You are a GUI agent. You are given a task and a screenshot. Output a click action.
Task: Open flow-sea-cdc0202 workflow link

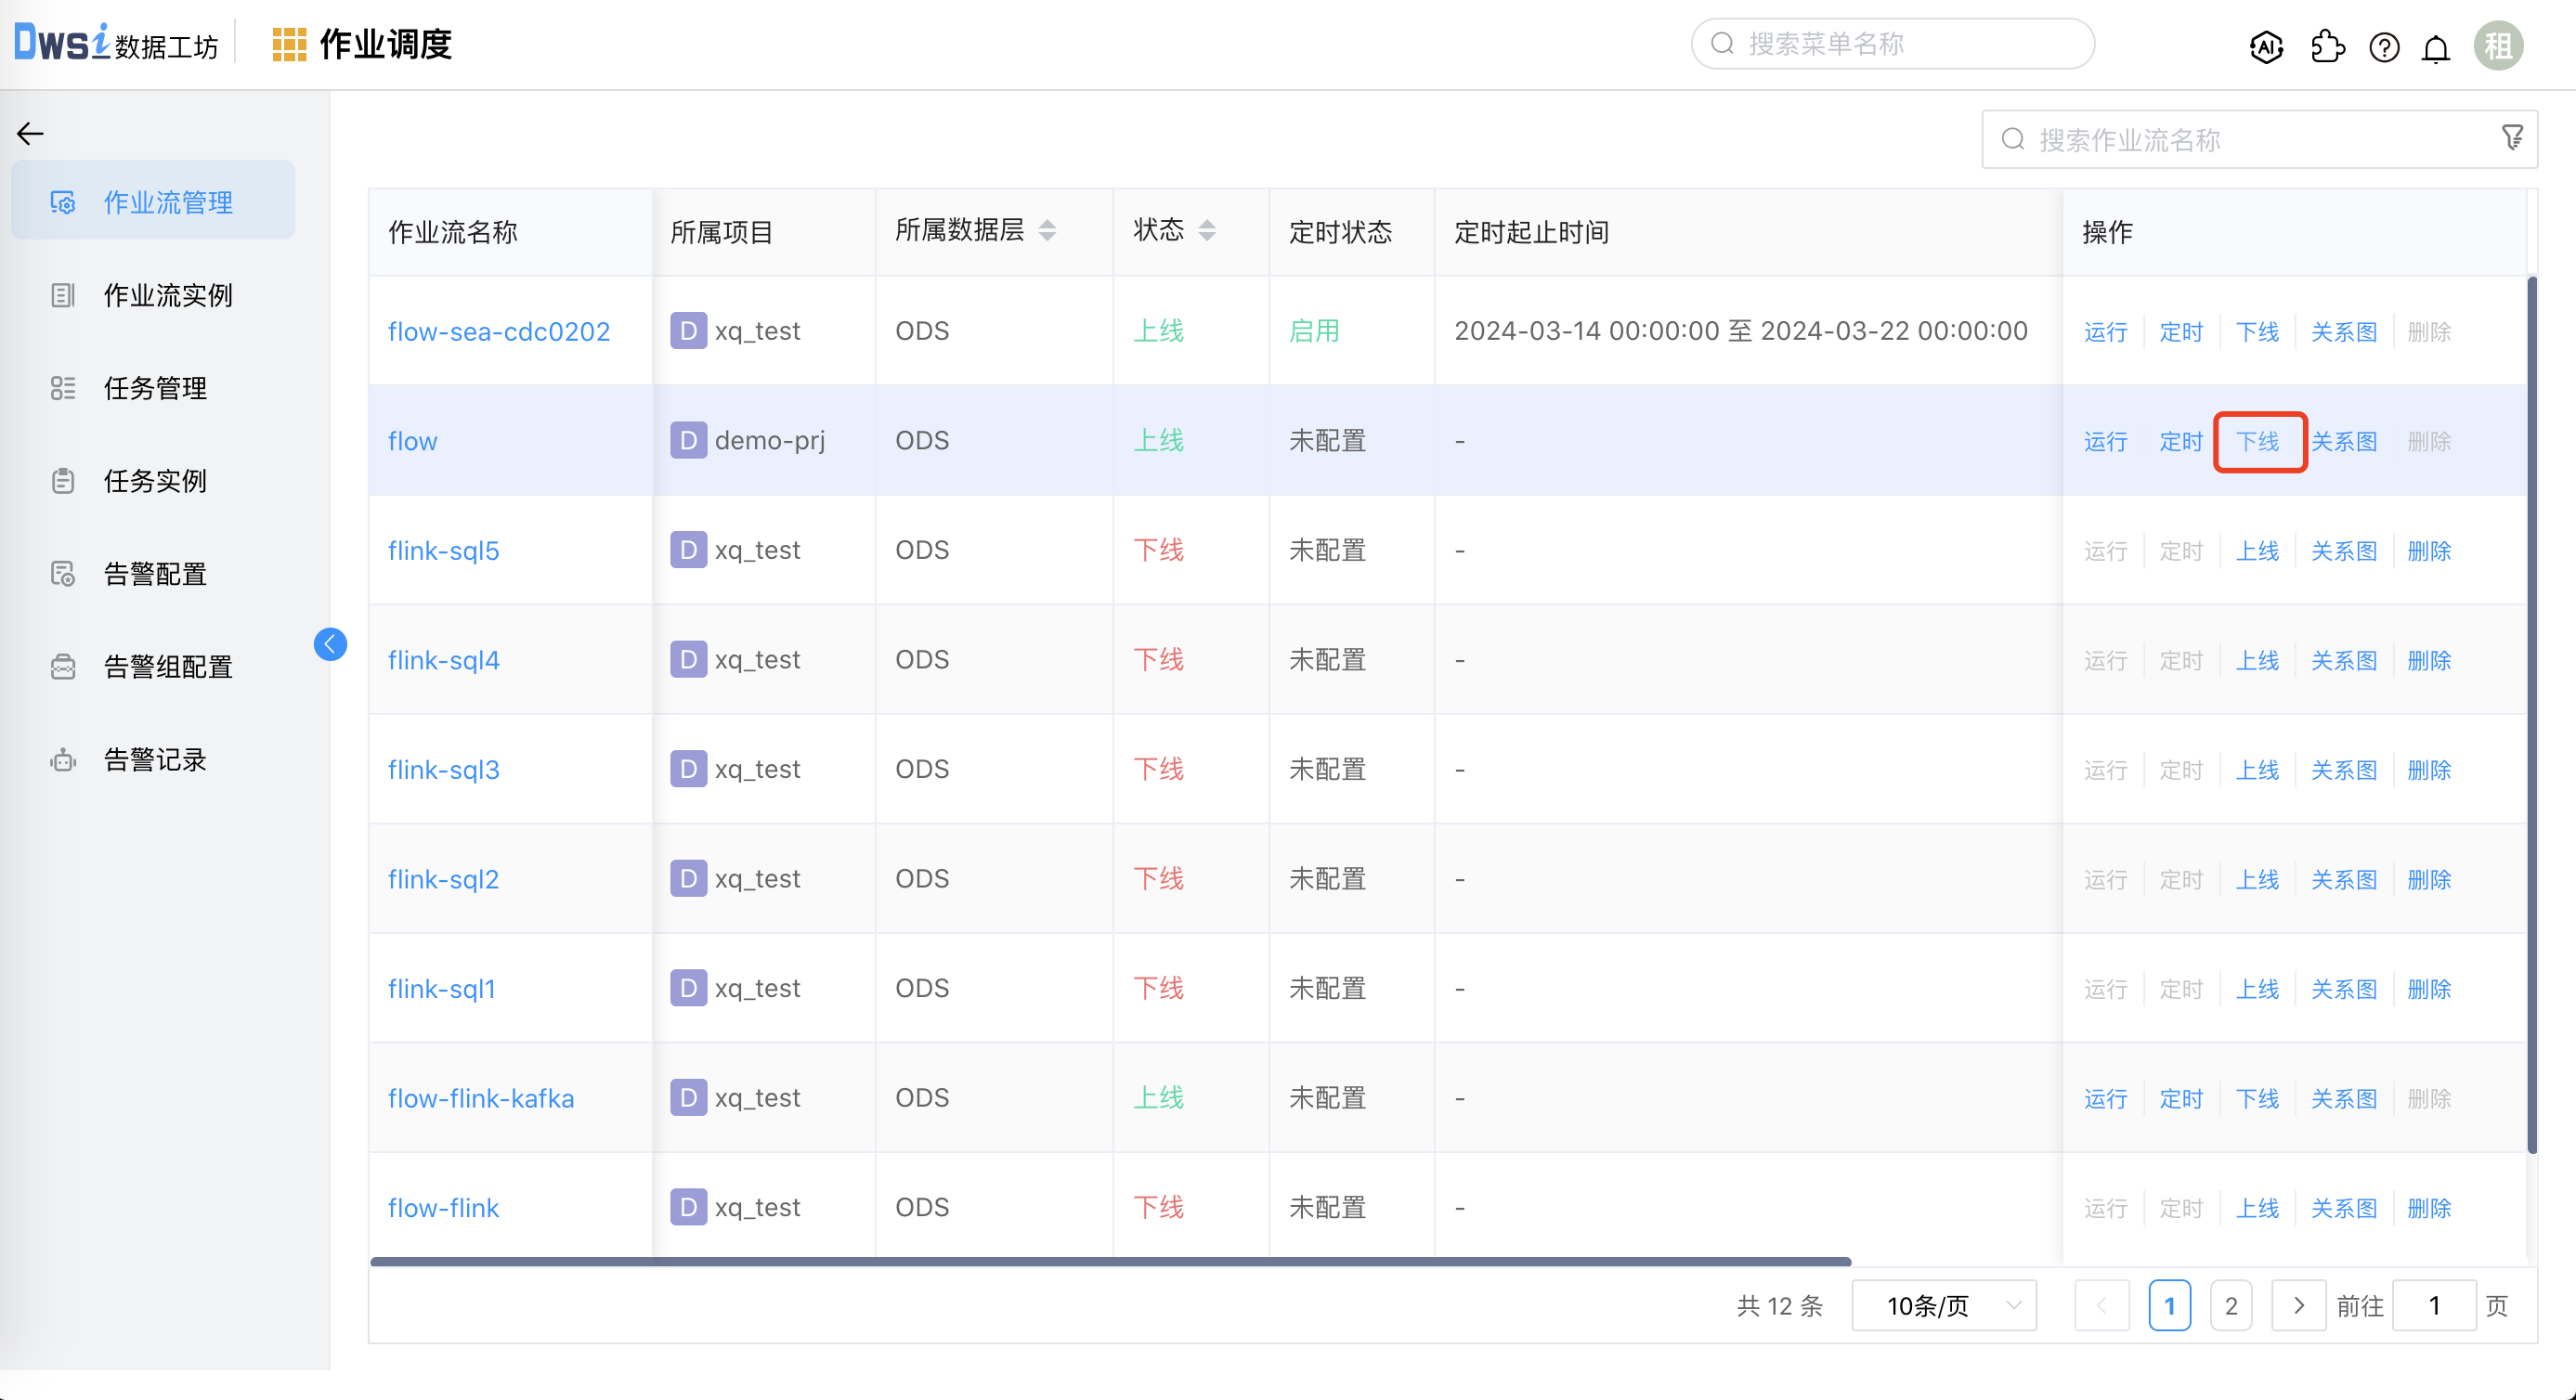(x=498, y=331)
